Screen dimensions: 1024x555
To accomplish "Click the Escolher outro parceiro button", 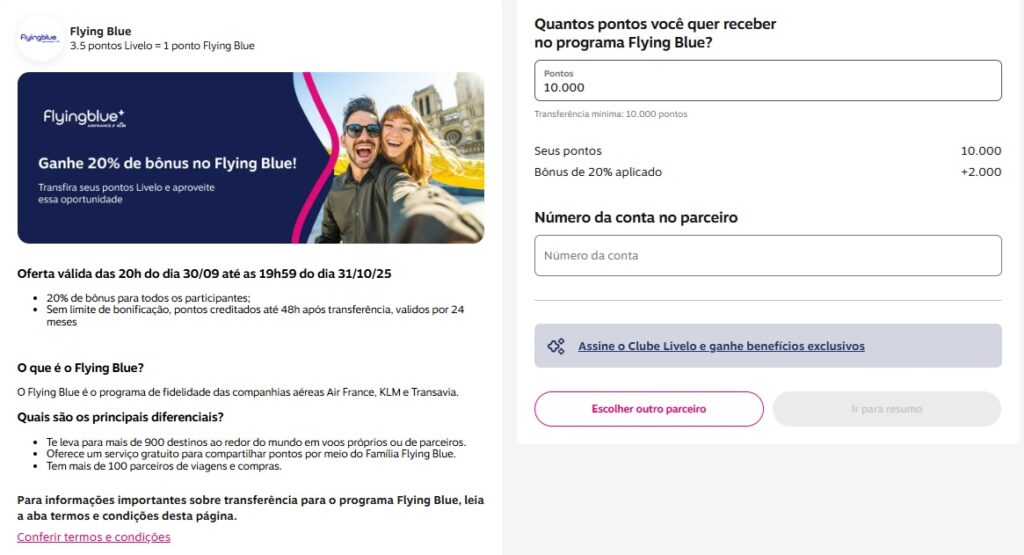I will (x=648, y=409).
